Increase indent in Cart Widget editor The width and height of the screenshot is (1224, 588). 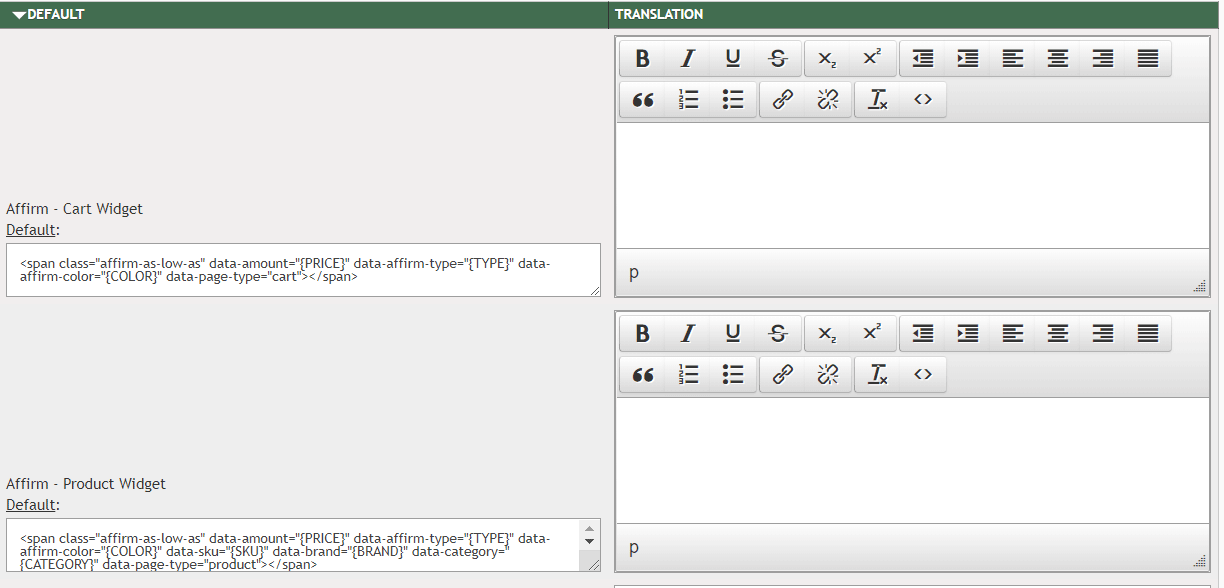pos(968,59)
